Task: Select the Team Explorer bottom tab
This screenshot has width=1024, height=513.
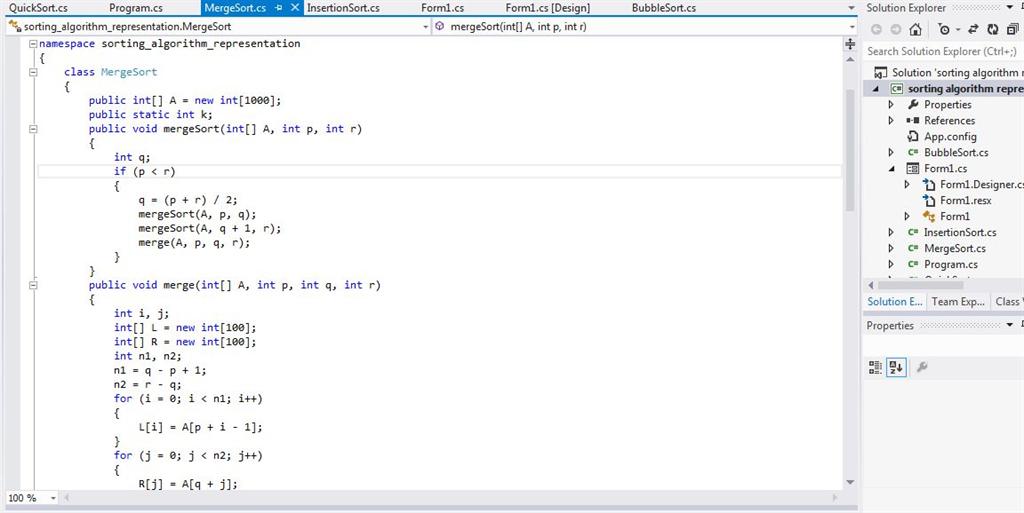Action: point(958,302)
